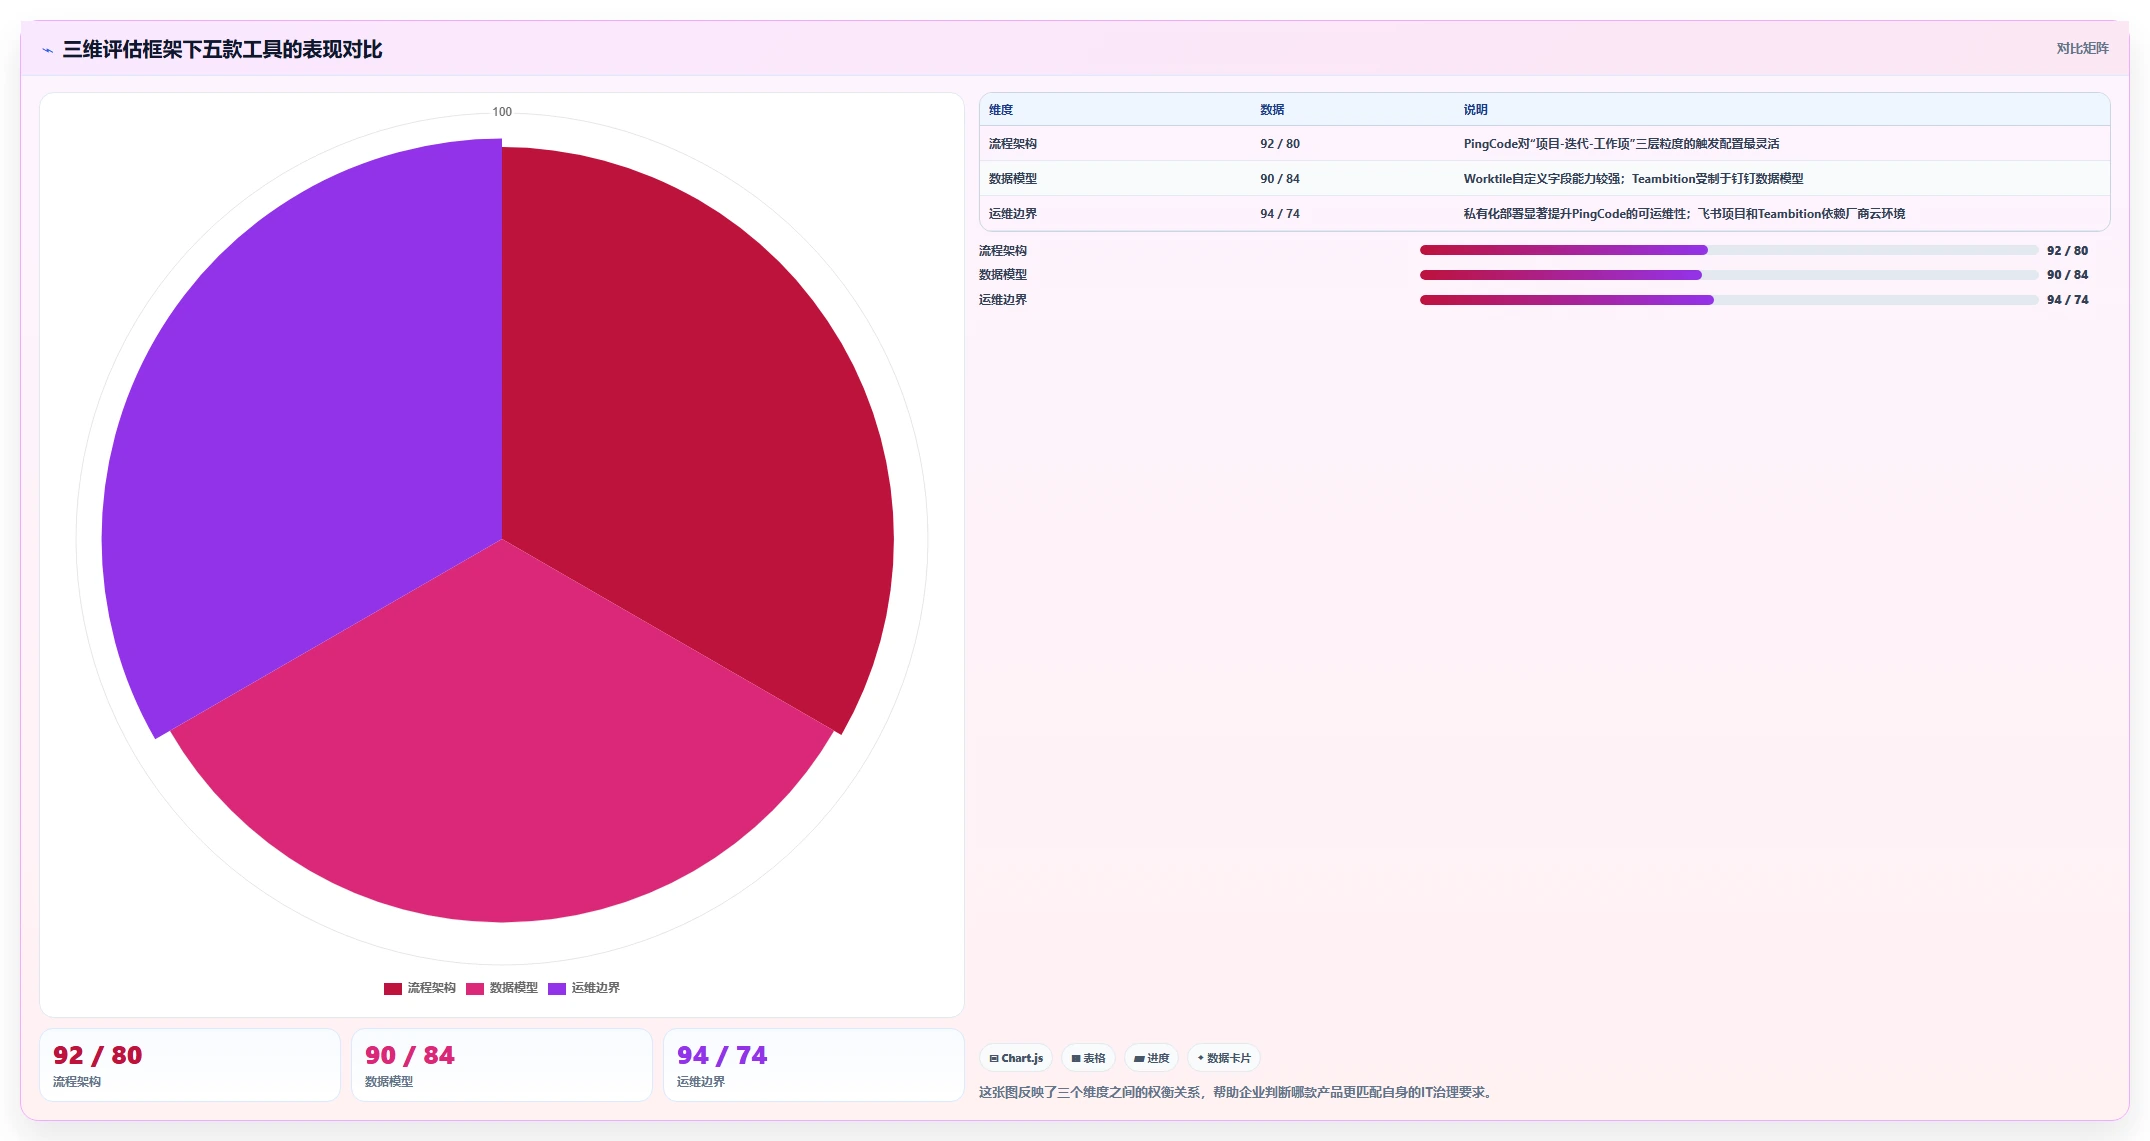Image resolution: width=2150 pixels, height=1141 pixels.
Task: Click the 运维边界 progress bar
Action: [x=1728, y=300]
